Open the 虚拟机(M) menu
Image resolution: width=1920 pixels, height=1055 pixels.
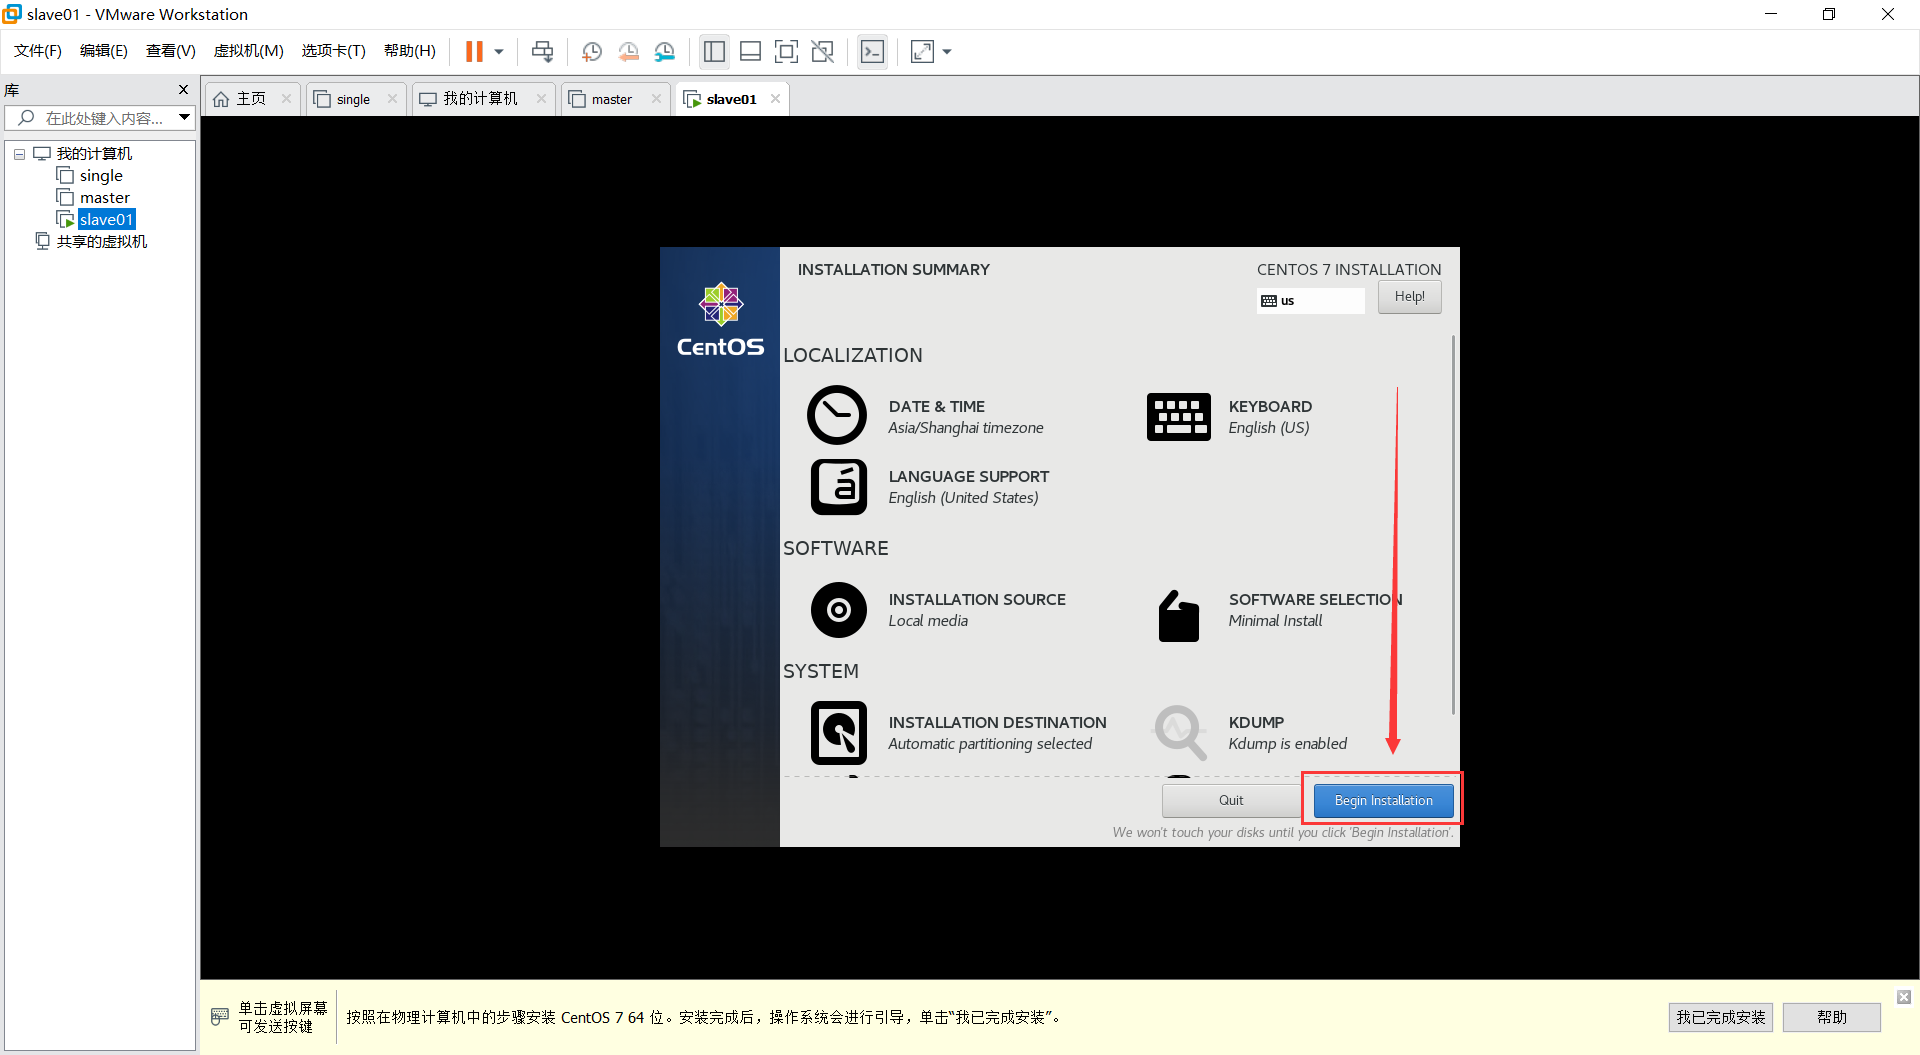[248, 50]
